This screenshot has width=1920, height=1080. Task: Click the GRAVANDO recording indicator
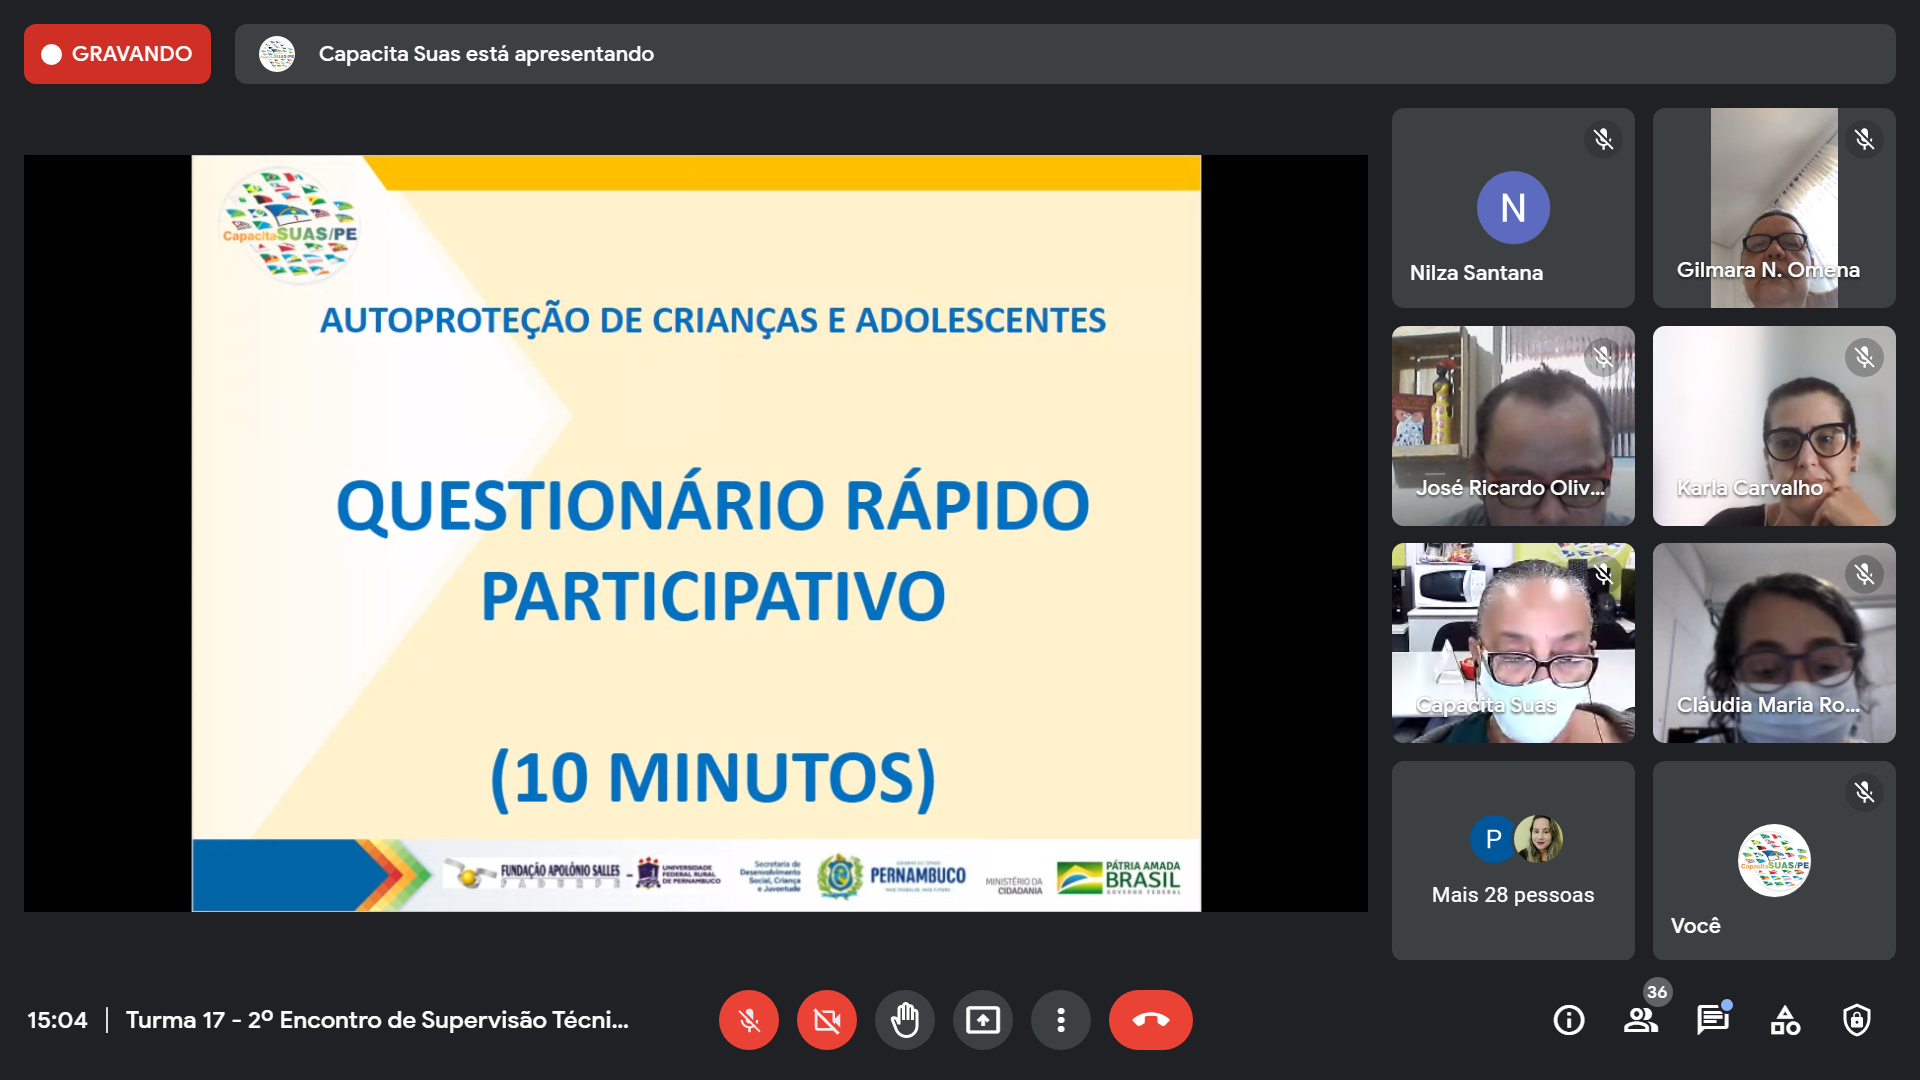tap(117, 54)
